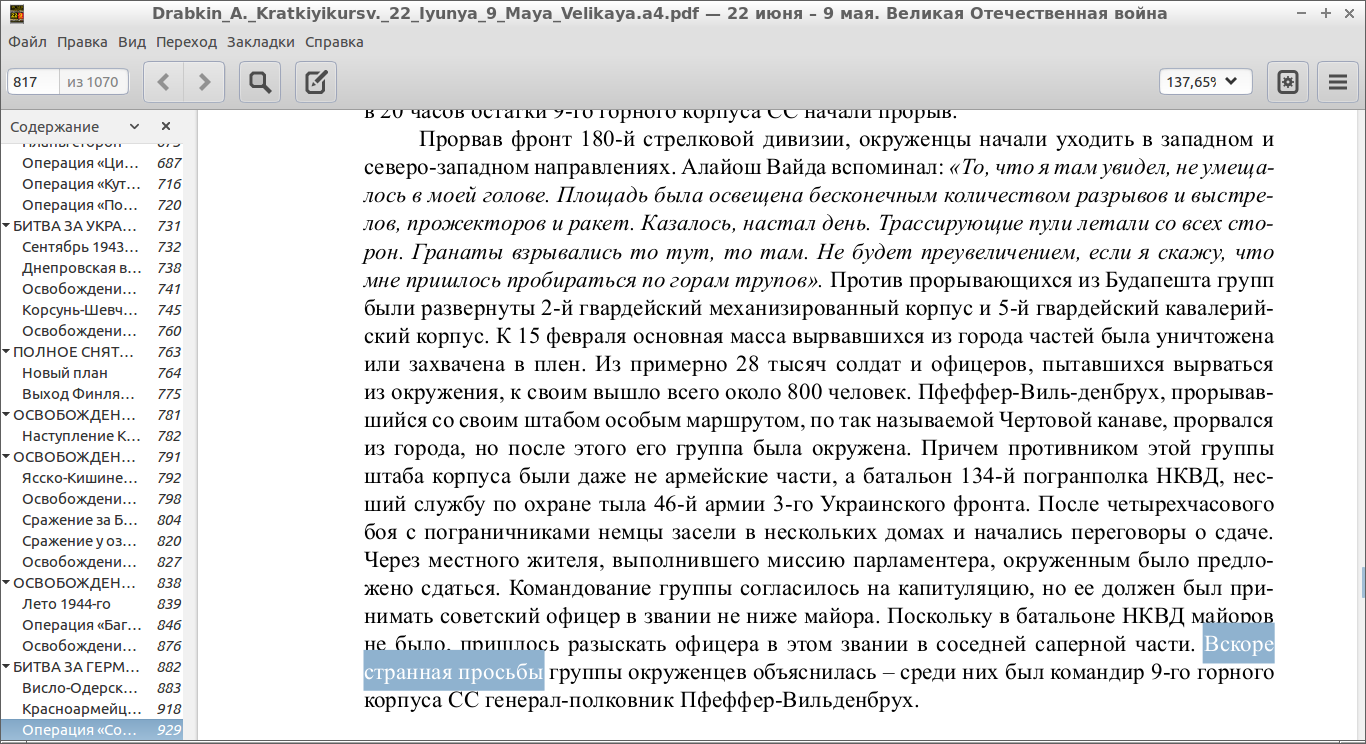Click the application icon in the title bar
The height and width of the screenshot is (744, 1366).
[17, 14]
